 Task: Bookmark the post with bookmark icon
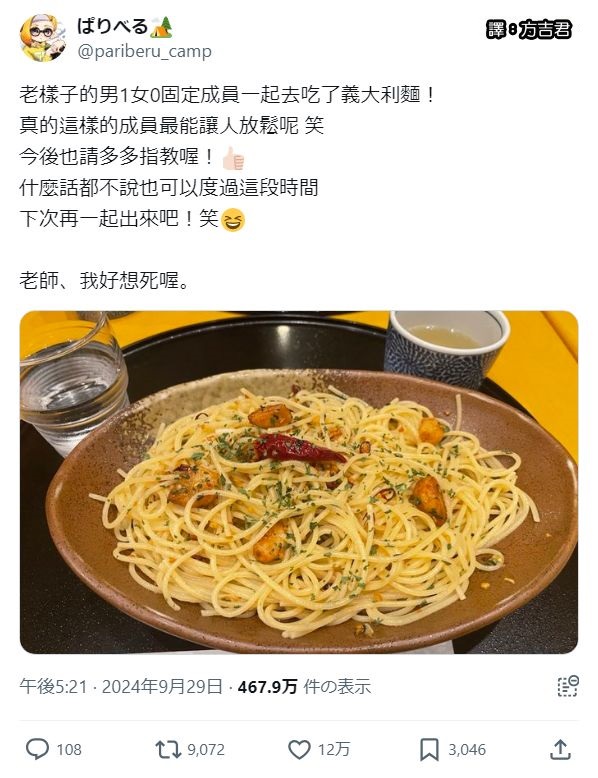tap(429, 749)
